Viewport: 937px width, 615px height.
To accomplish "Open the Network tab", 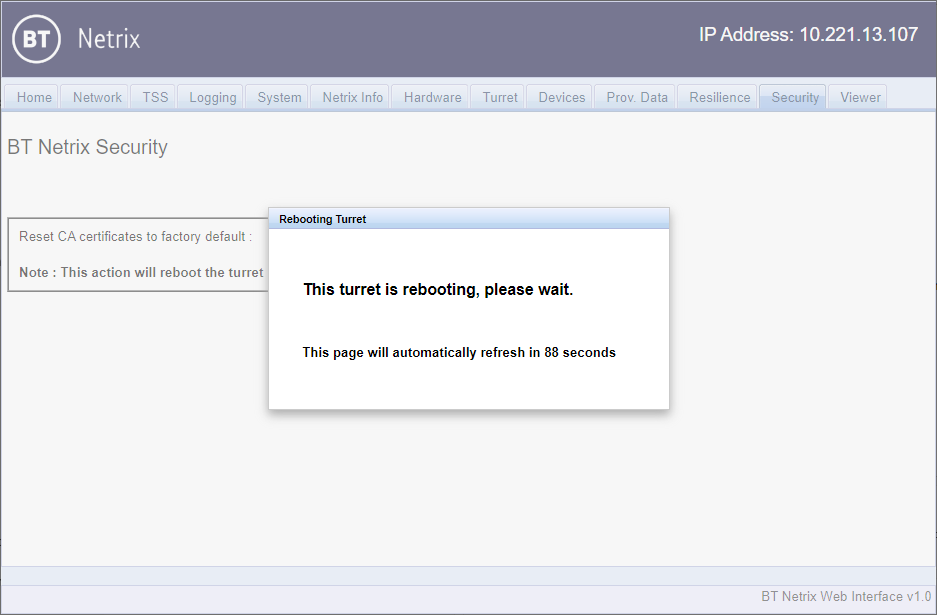I will pos(96,97).
